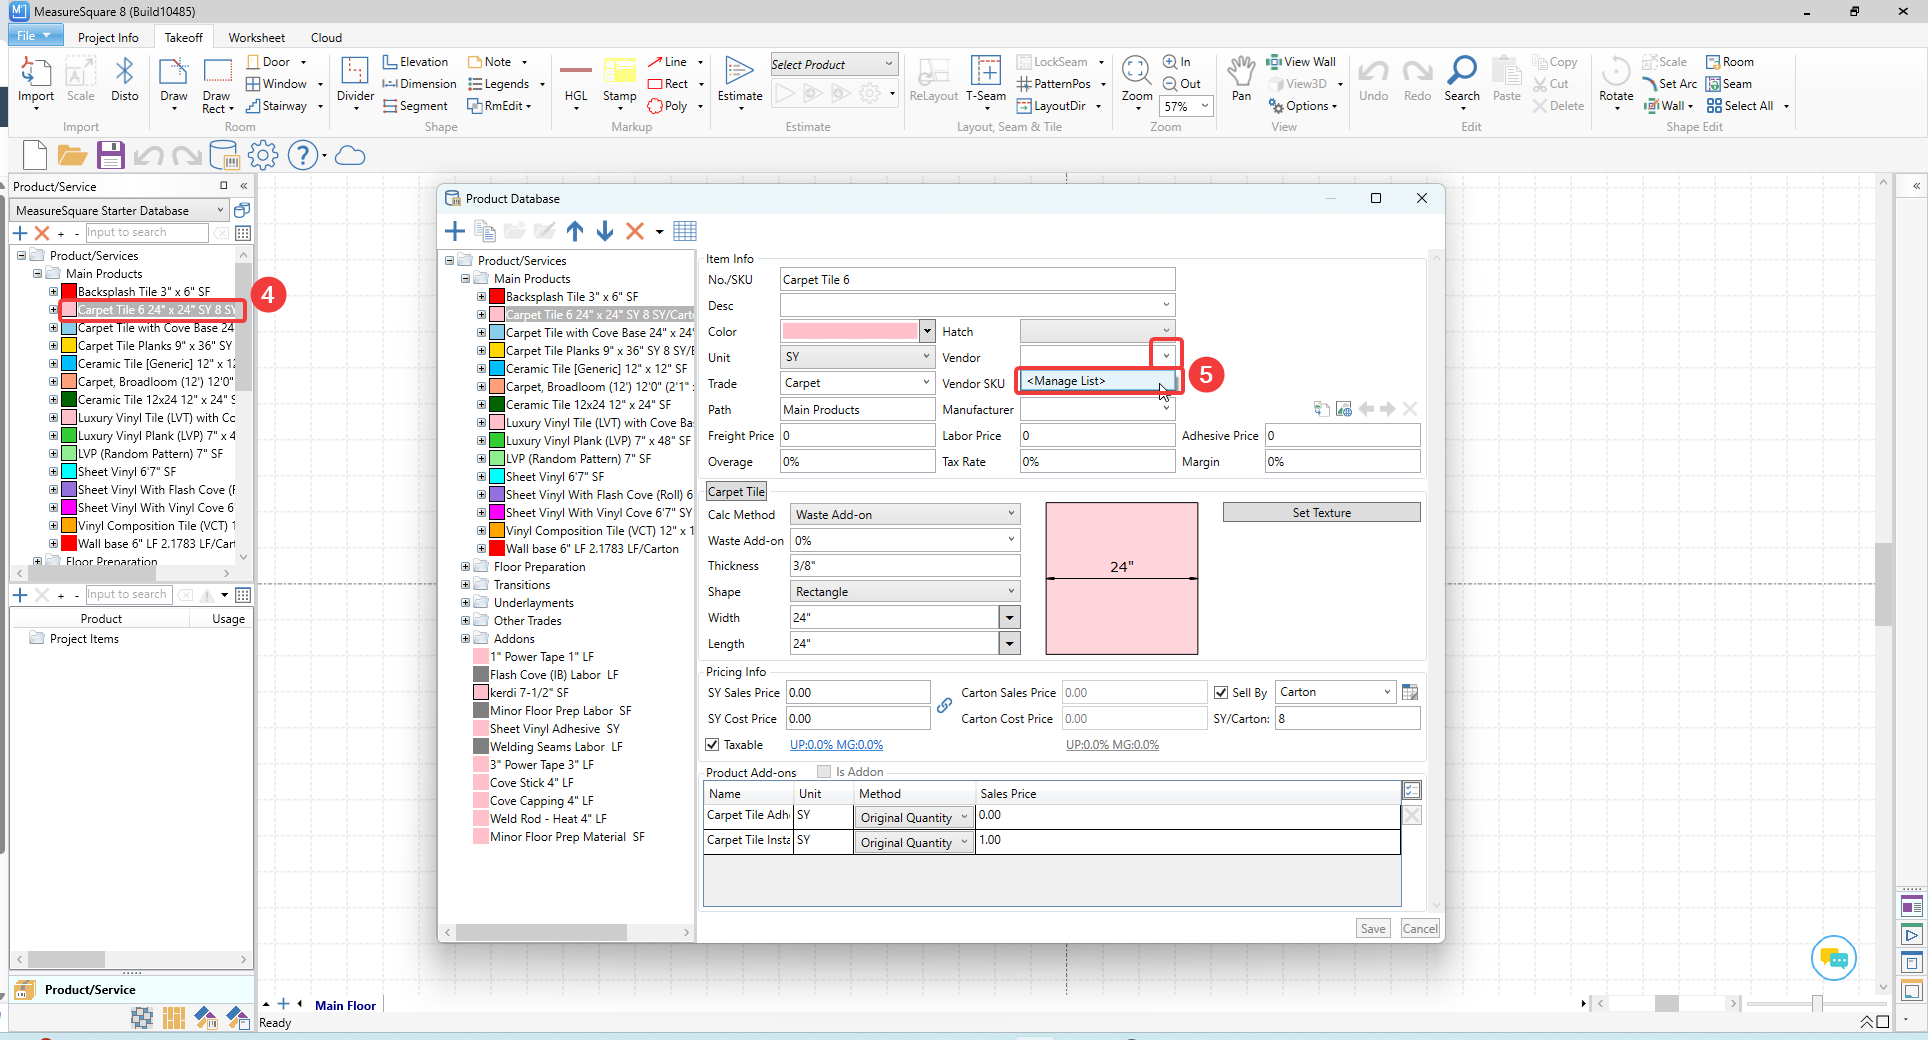The height and width of the screenshot is (1040, 1928).
Task: Adjust the zoom slider at bottom right
Action: [1817, 1003]
